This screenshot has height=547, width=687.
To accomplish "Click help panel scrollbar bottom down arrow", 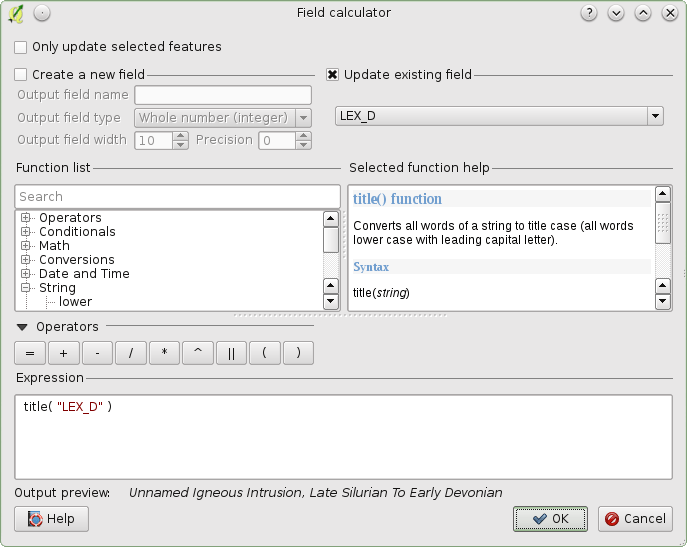I will point(663,302).
